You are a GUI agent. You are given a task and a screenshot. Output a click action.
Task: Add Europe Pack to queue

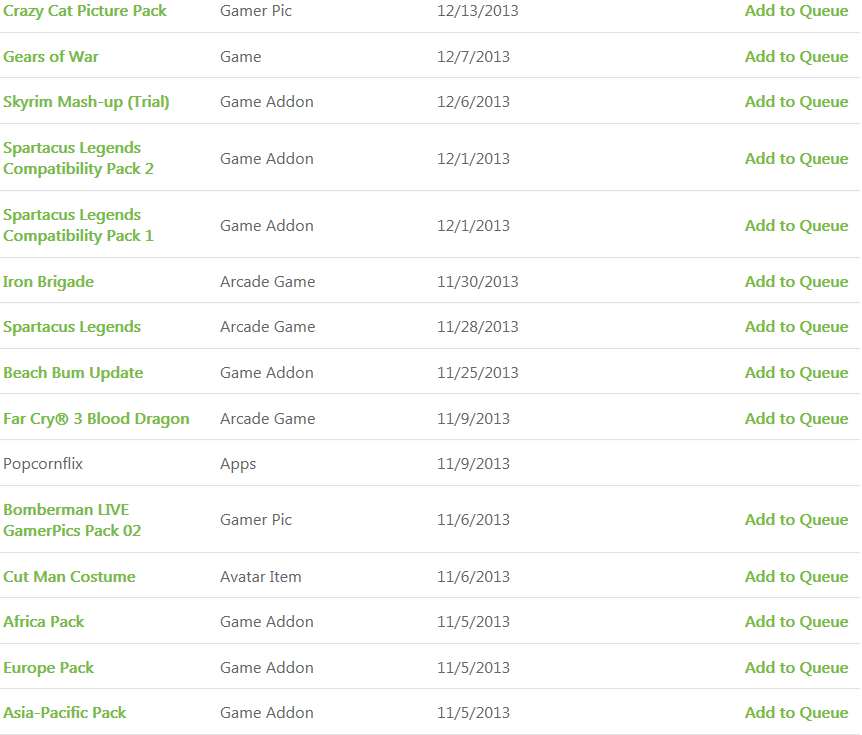pyautogui.click(x=797, y=668)
